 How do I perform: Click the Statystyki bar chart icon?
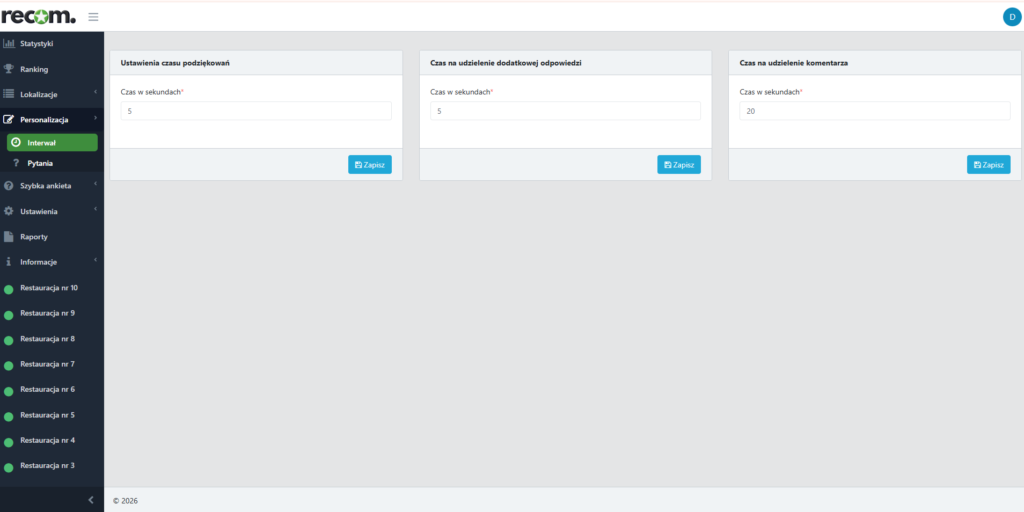coord(9,44)
